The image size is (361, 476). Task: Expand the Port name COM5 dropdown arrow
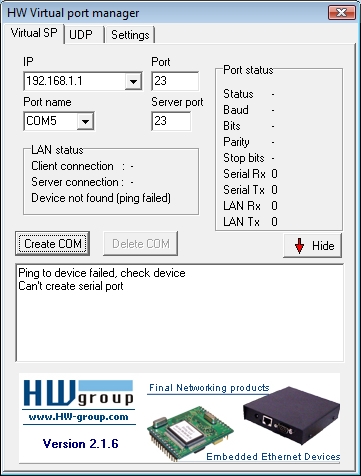[x=85, y=121]
